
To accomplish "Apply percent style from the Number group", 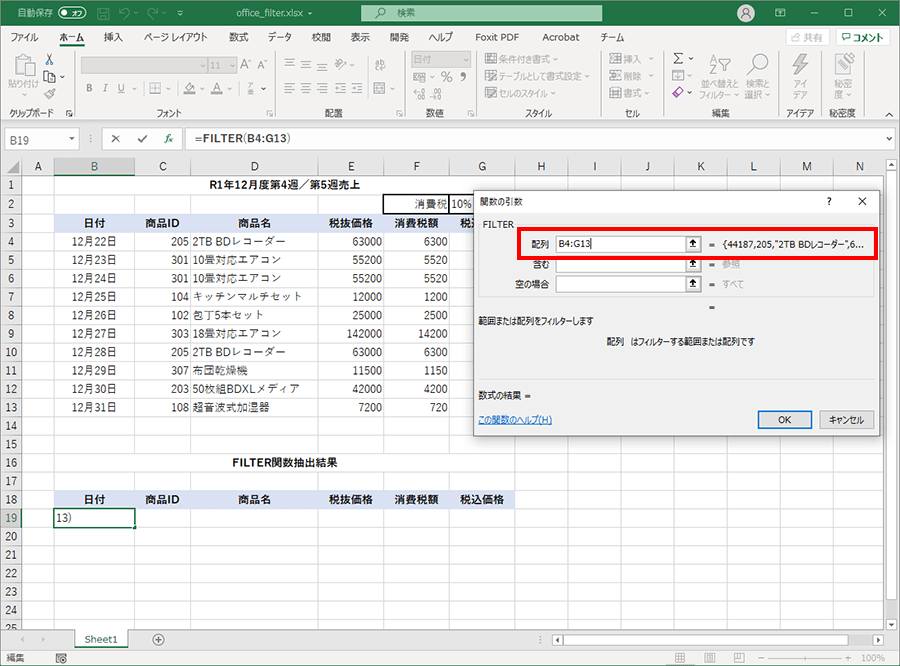I will tap(448, 77).
